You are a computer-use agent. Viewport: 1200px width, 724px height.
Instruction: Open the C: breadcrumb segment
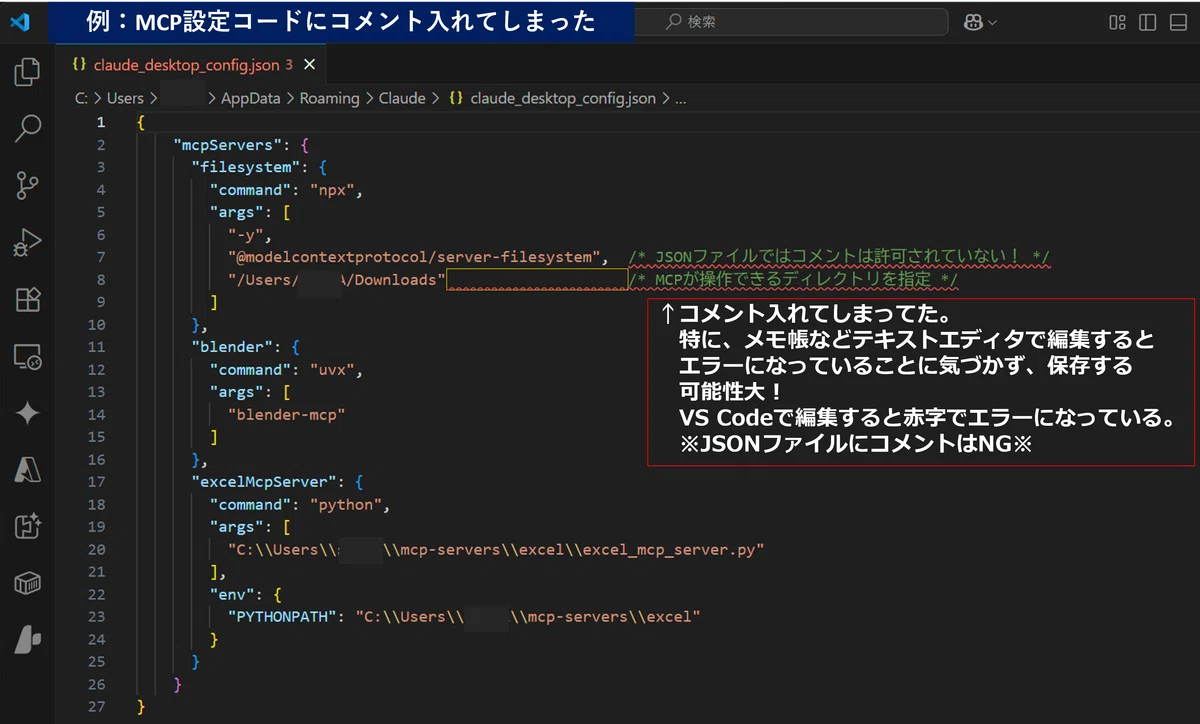pyautogui.click(x=80, y=98)
